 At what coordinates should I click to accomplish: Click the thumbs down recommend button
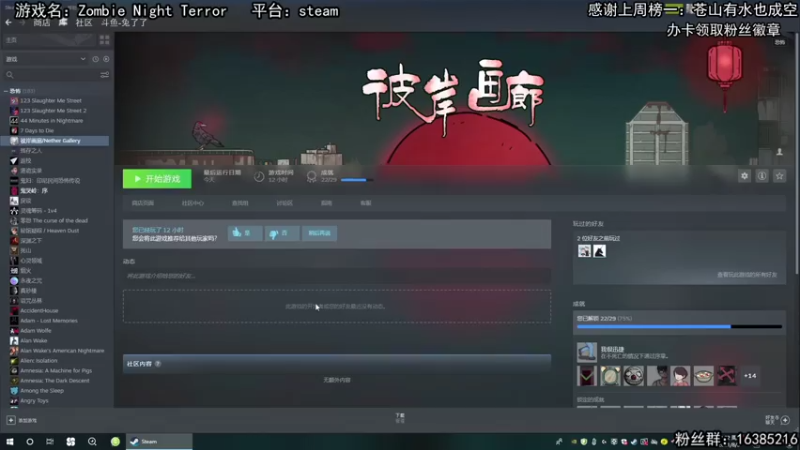(x=282, y=233)
